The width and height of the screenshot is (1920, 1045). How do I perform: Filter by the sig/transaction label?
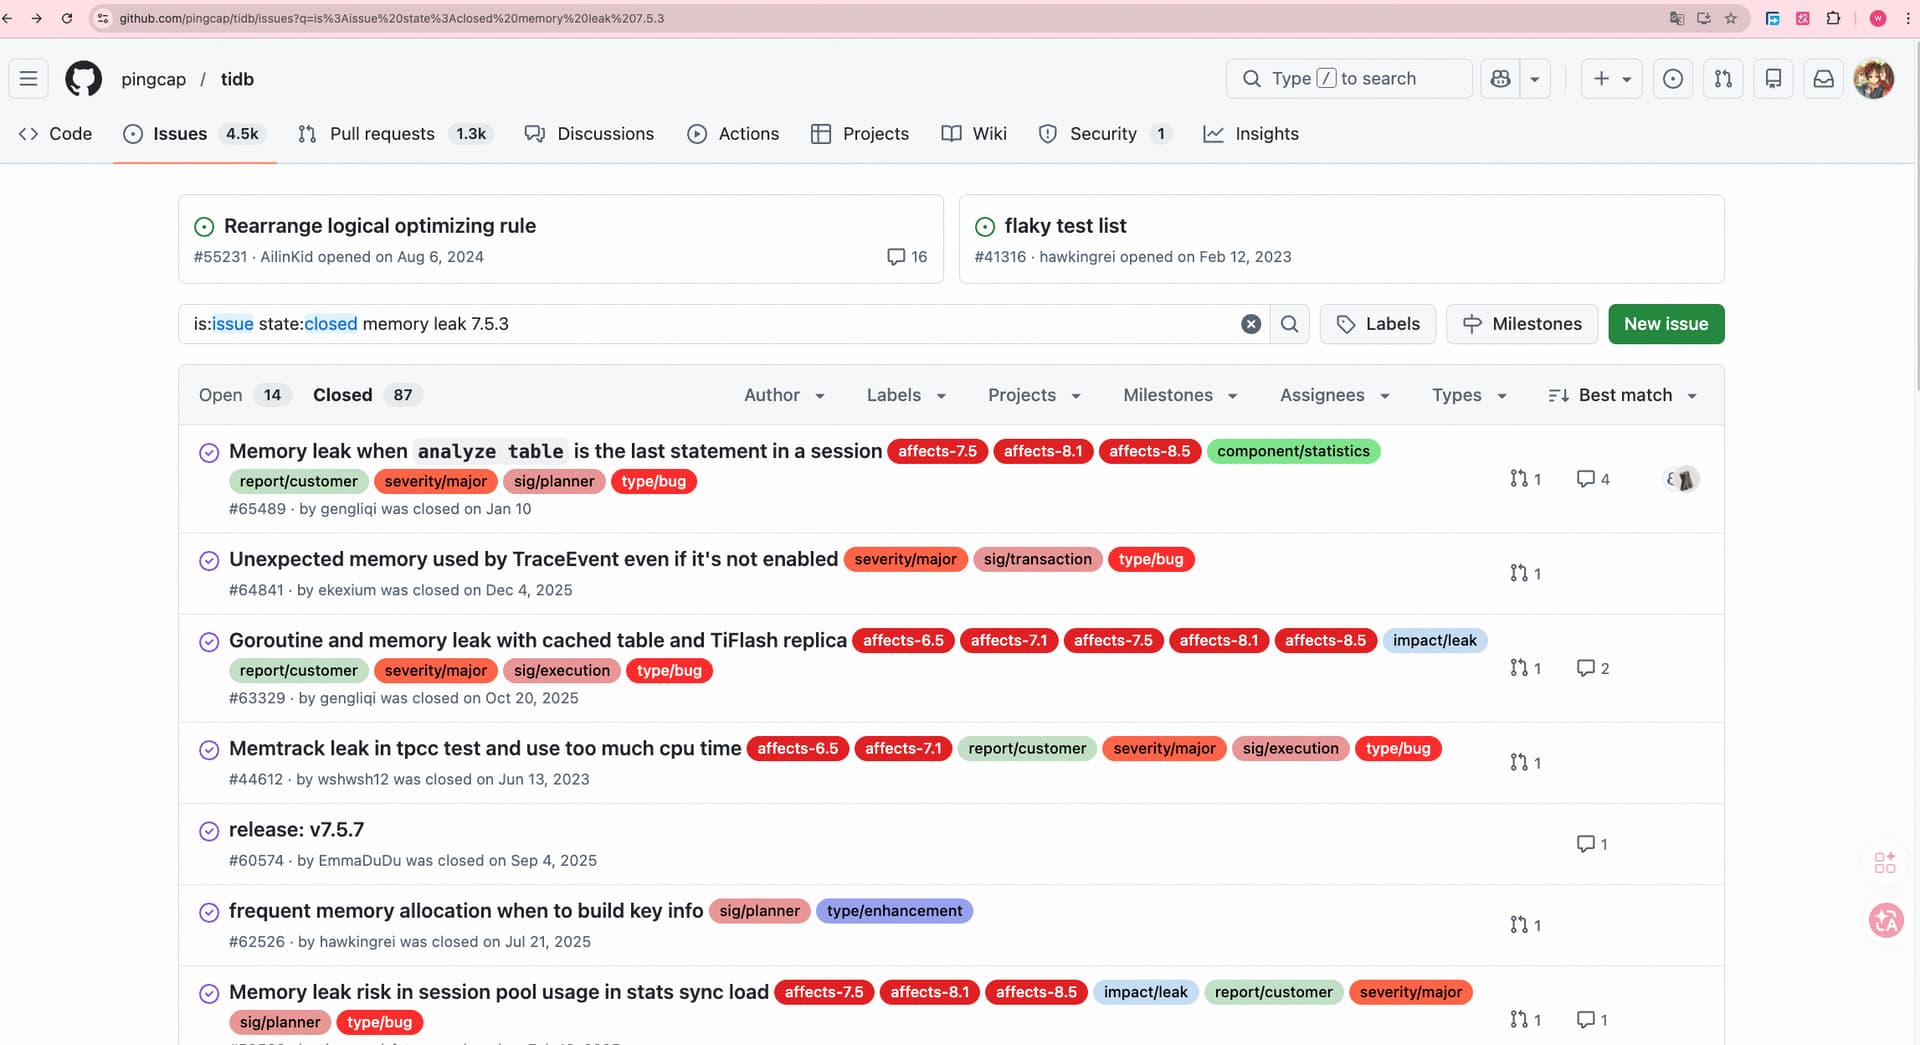click(1037, 559)
